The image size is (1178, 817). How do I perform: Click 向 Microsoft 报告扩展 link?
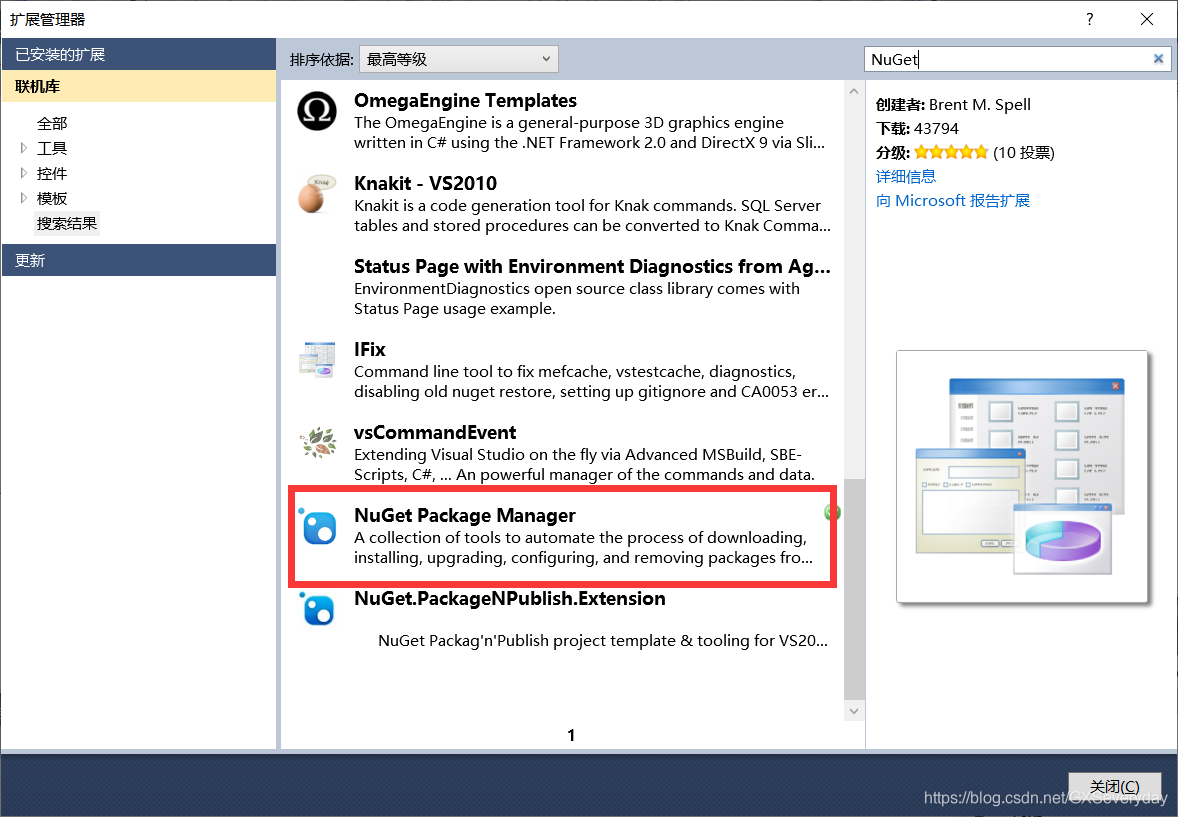952,200
